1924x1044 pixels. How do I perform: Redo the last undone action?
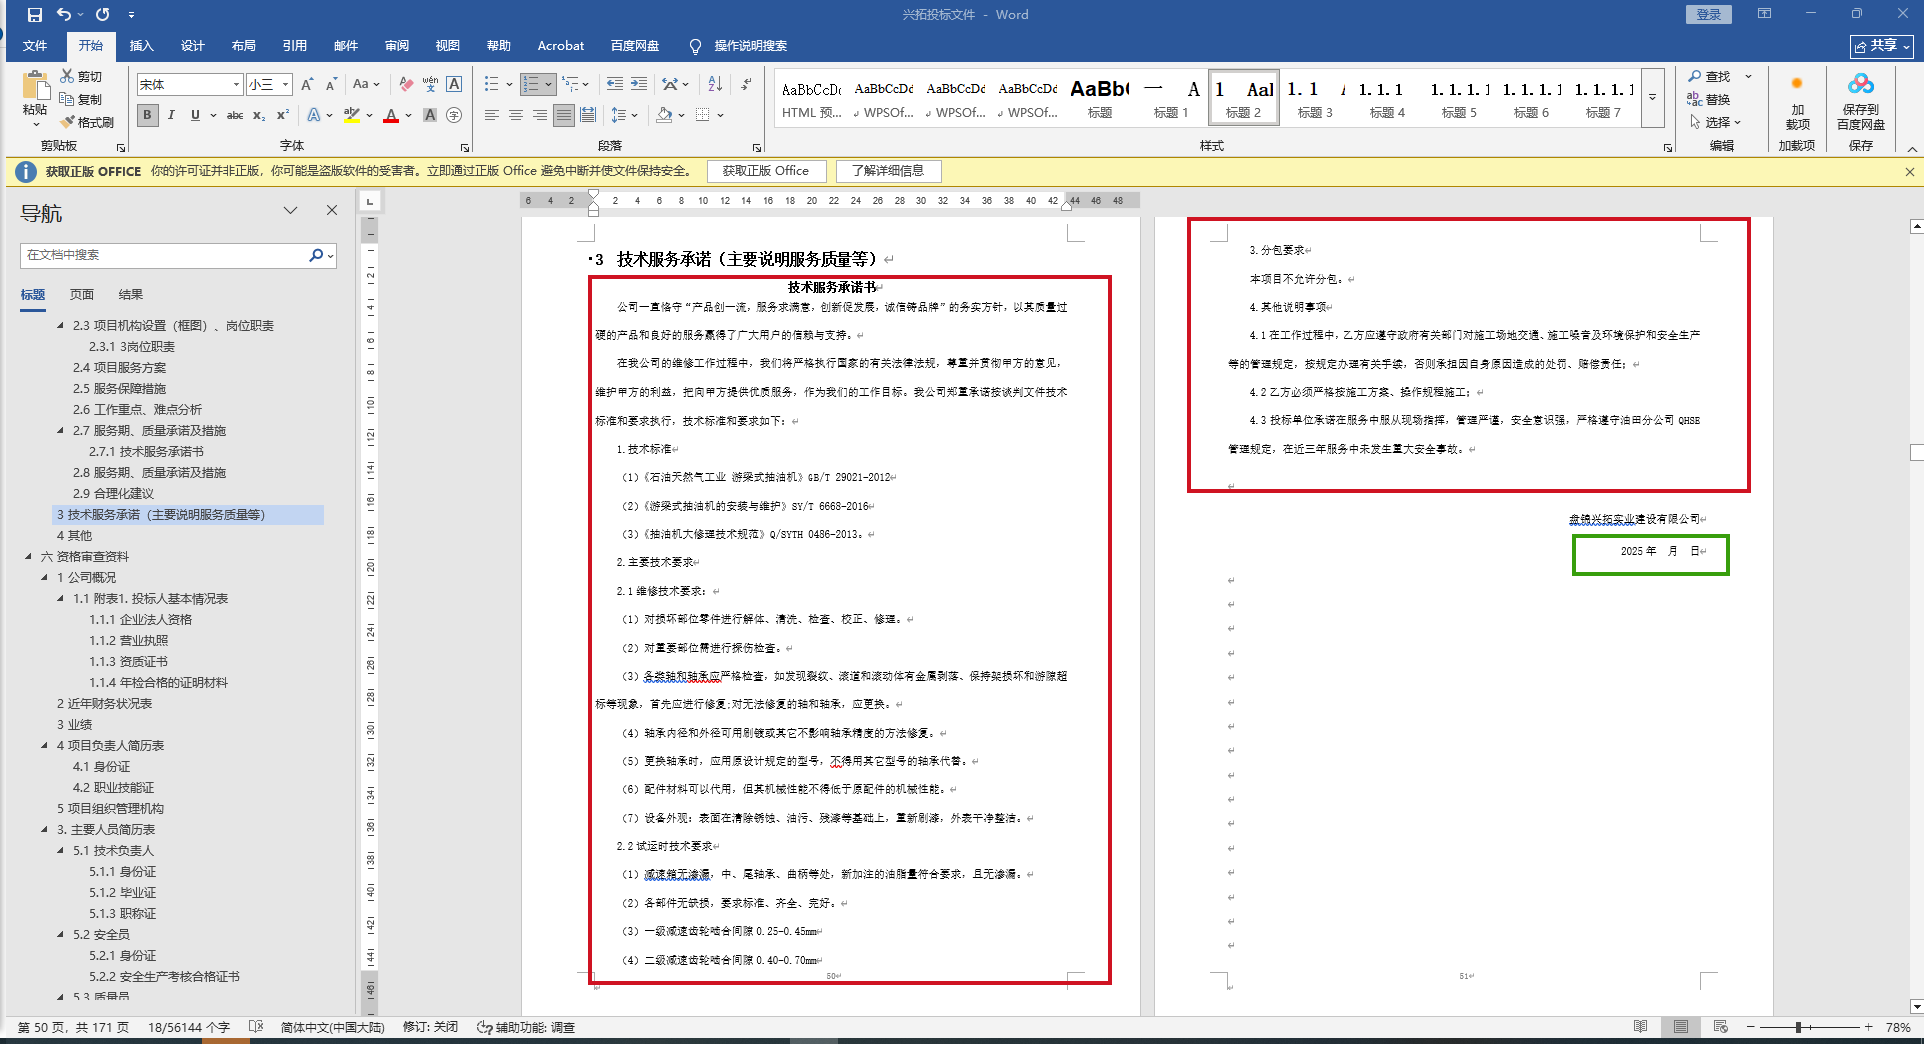[x=102, y=15]
